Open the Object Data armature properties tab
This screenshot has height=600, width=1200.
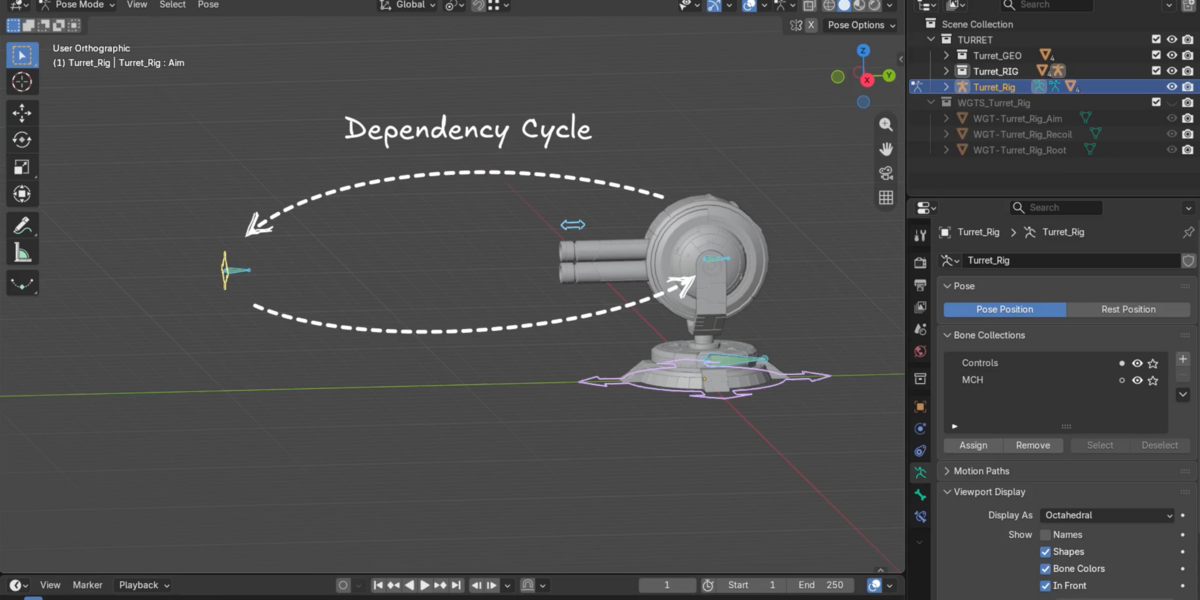click(x=920, y=472)
